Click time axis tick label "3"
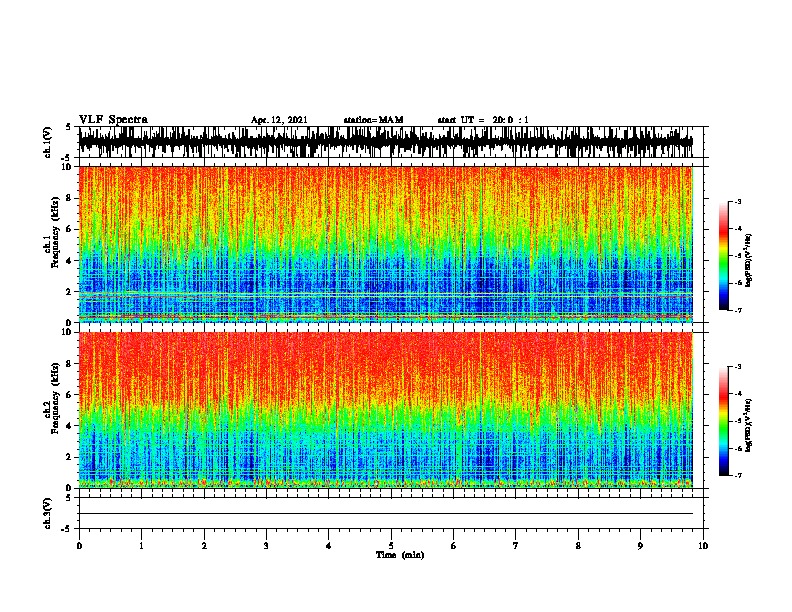Image resolution: width=792 pixels, height=612 pixels. coord(266,546)
